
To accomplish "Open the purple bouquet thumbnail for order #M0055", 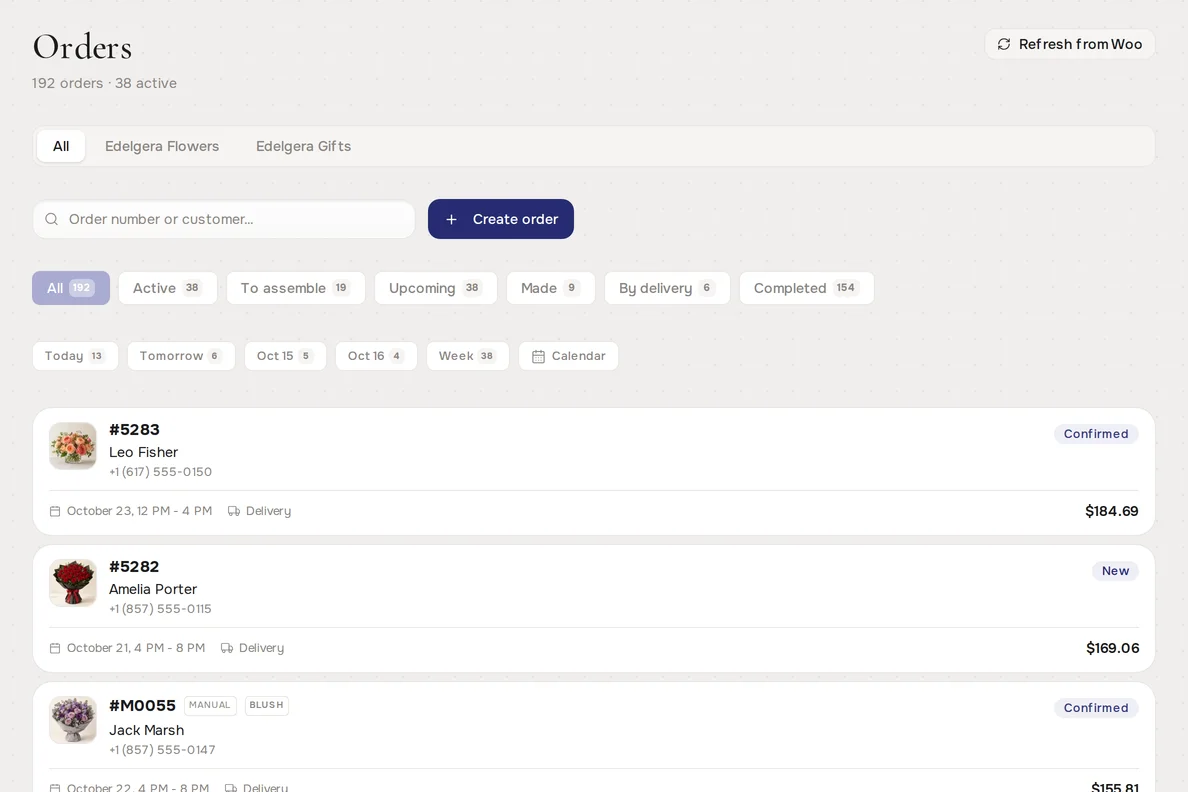I will click(73, 720).
